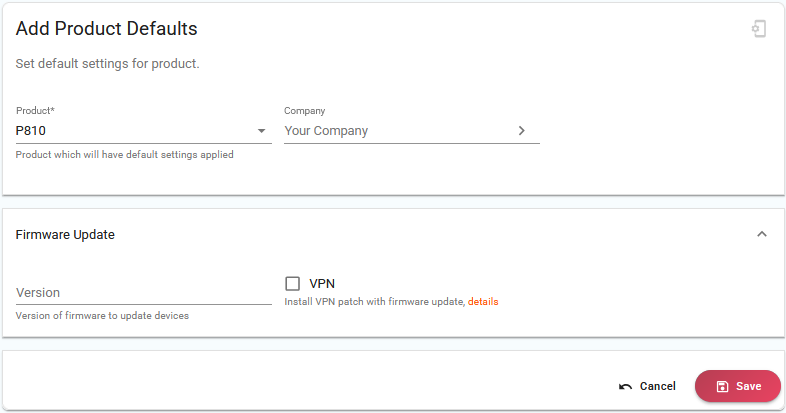786x413 pixels.
Task: Open the VPN patch details link
Action: click(x=483, y=302)
